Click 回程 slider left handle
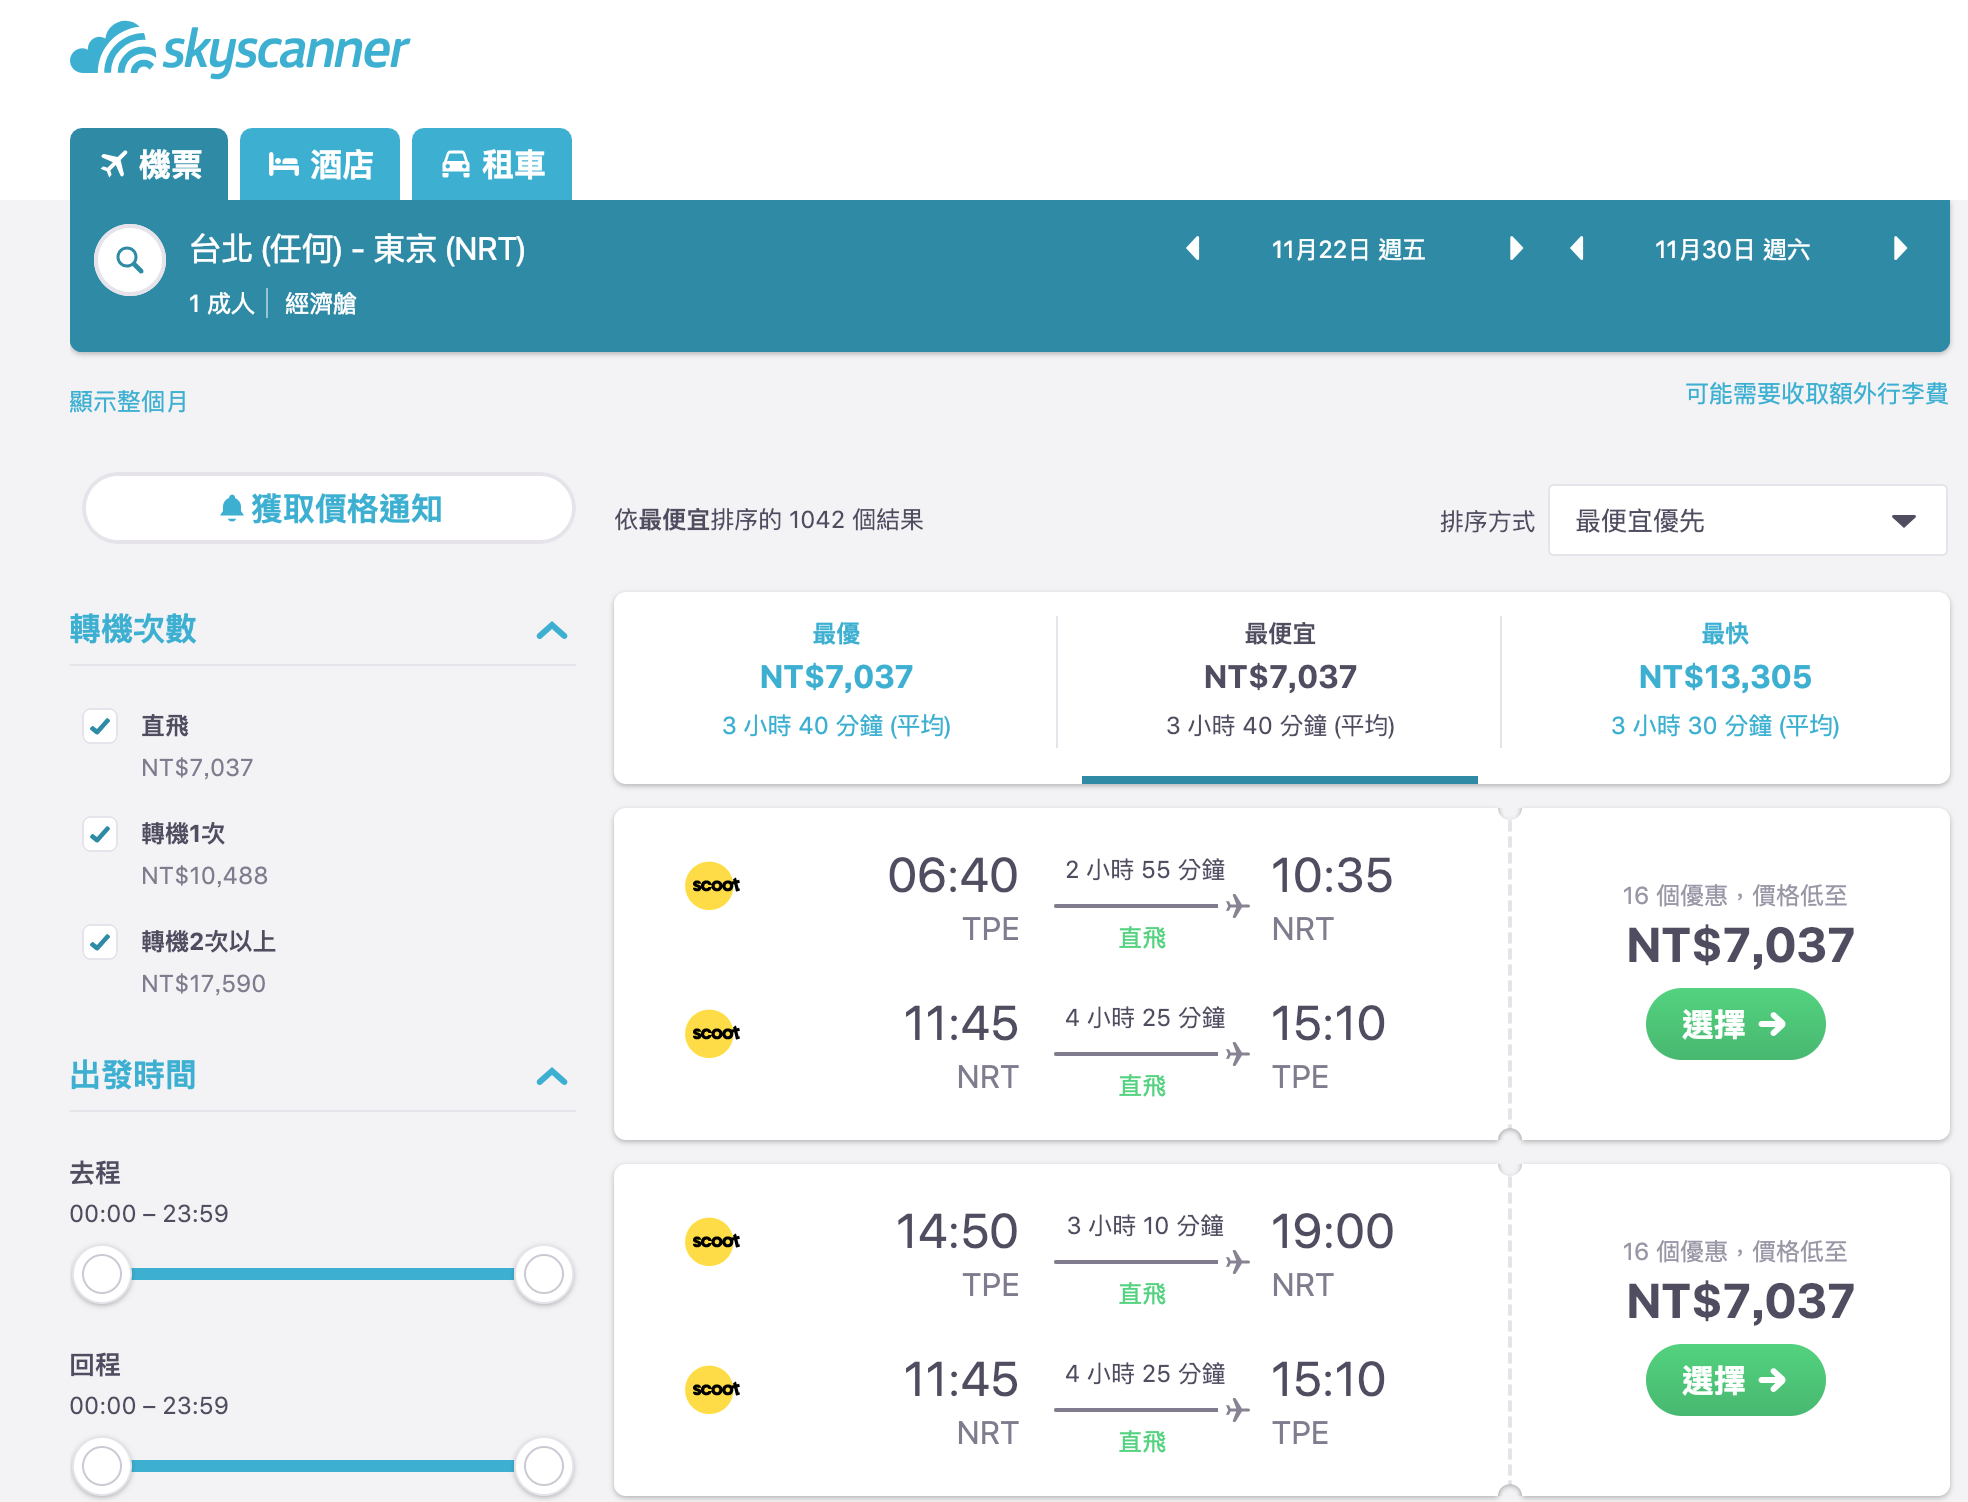Viewport: 1968px width, 1502px height. [x=102, y=1466]
